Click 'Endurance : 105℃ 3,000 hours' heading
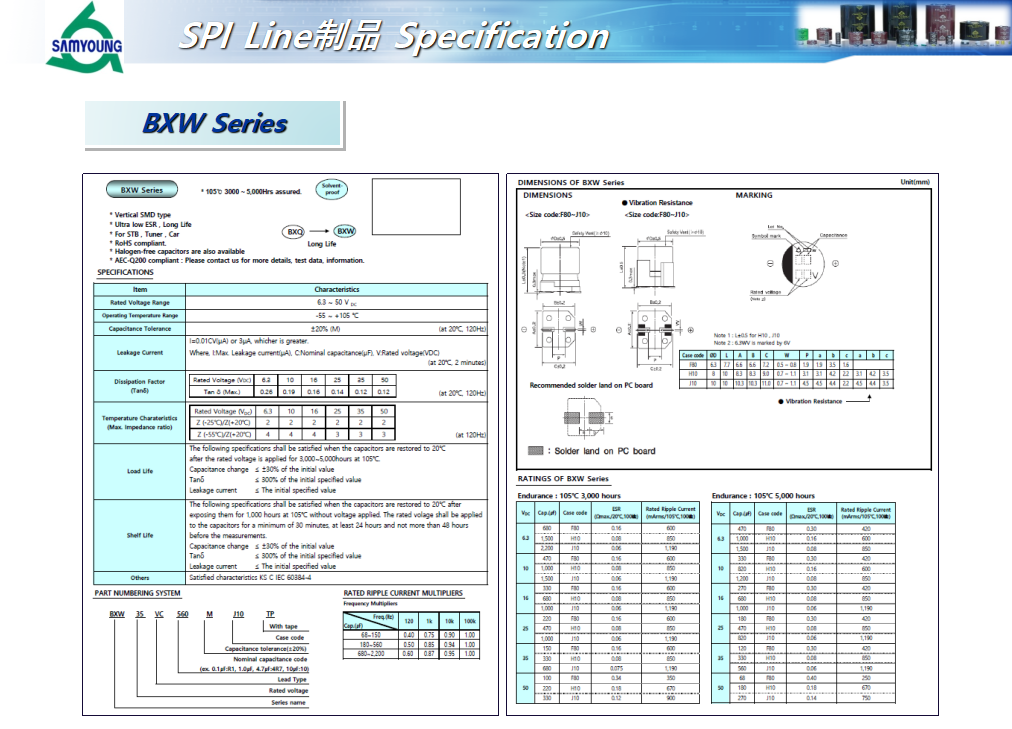Image resolution: width=1012 pixels, height=729 pixels. point(569,496)
